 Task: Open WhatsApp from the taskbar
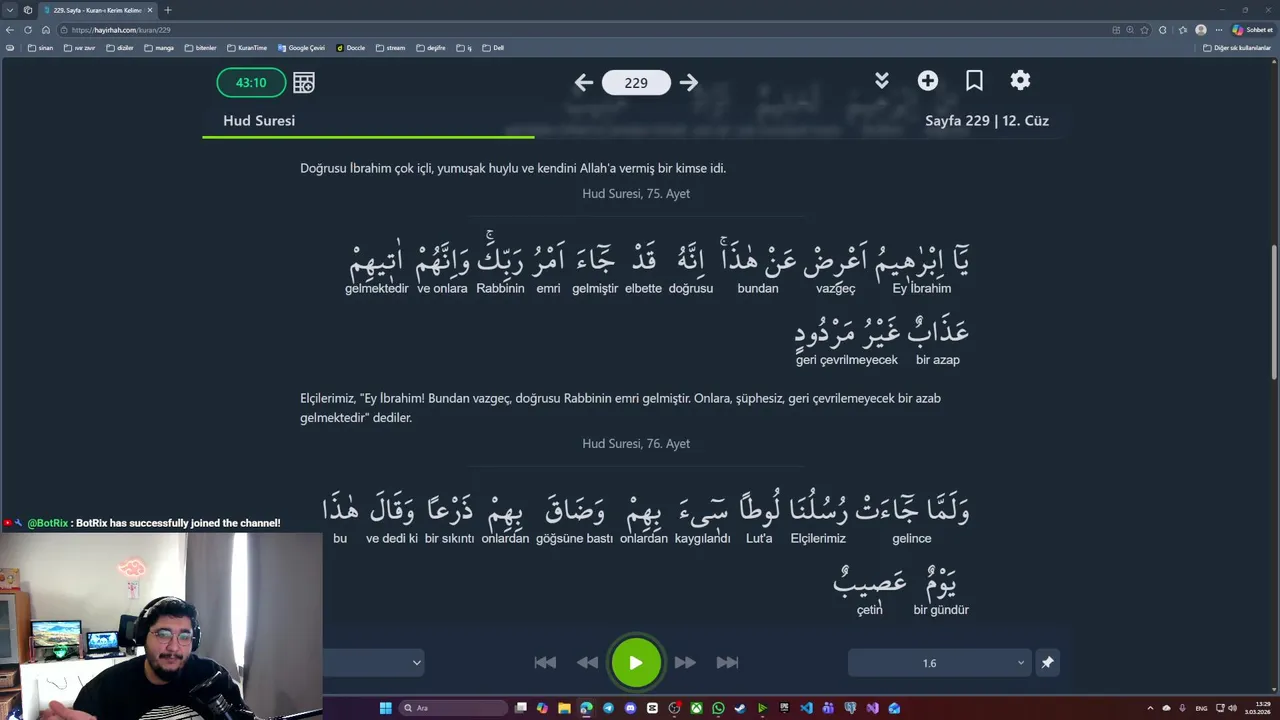(x=718, y=708)
